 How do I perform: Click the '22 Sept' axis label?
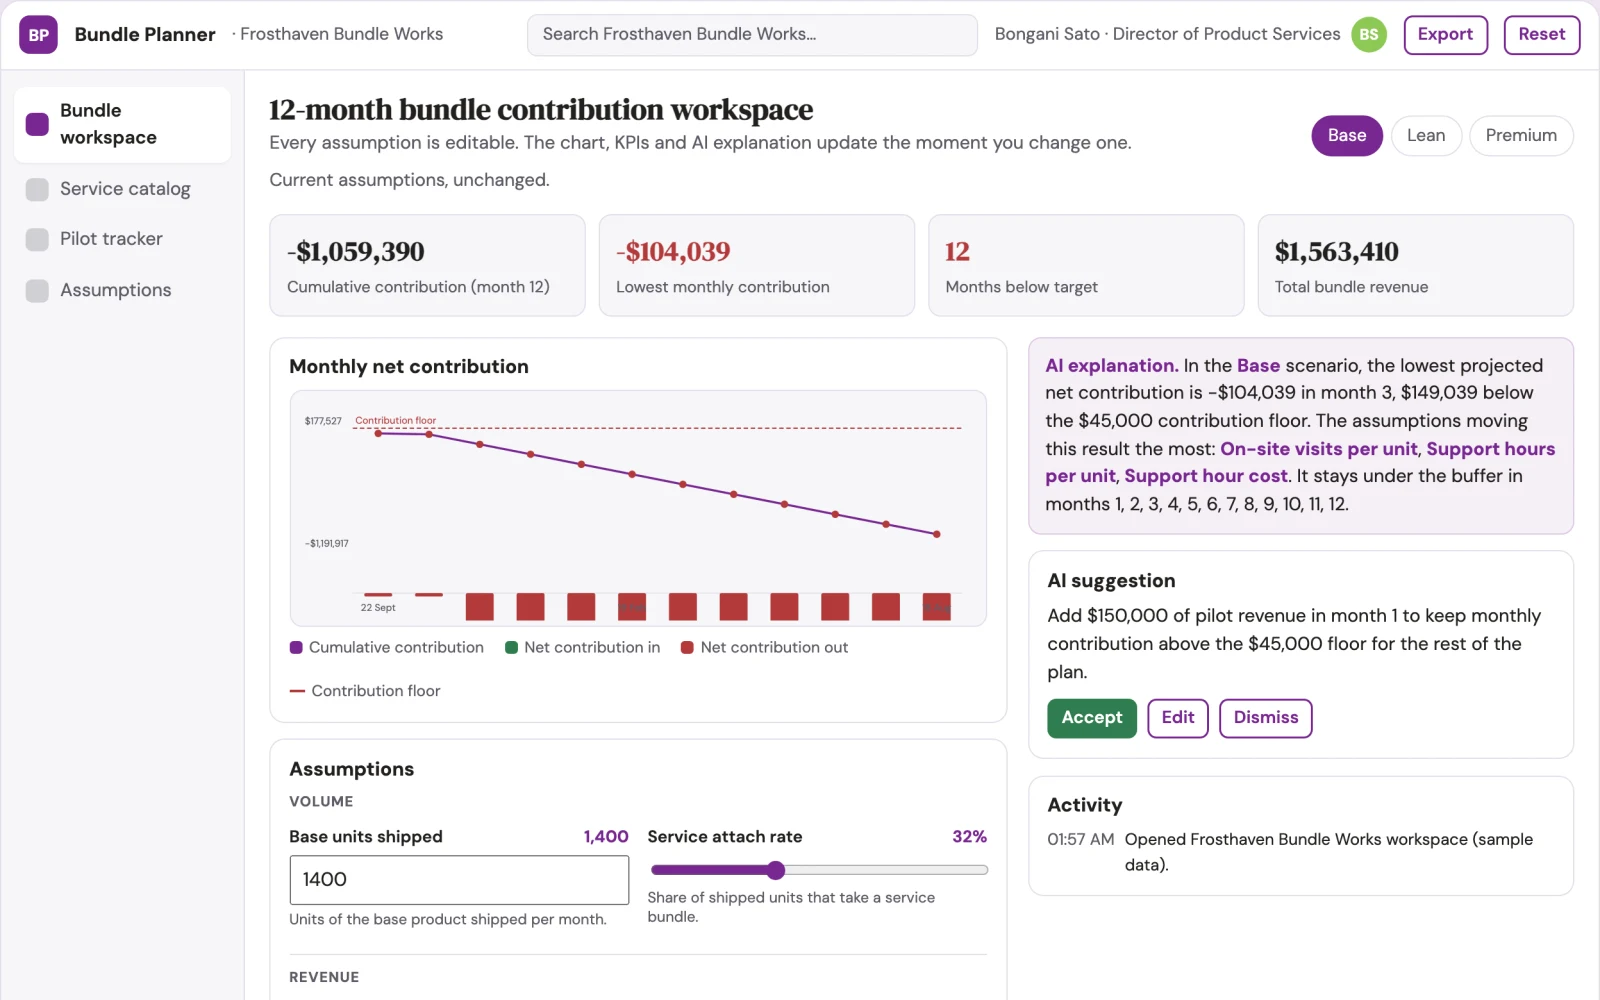click(x=378, y=608)
